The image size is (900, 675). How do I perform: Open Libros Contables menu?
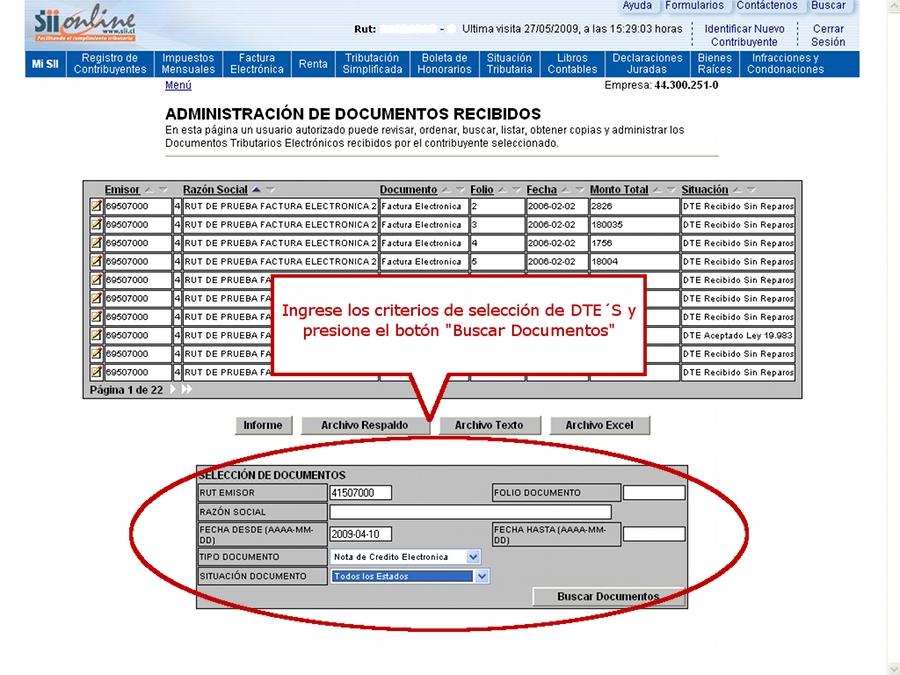click(572, 64)
